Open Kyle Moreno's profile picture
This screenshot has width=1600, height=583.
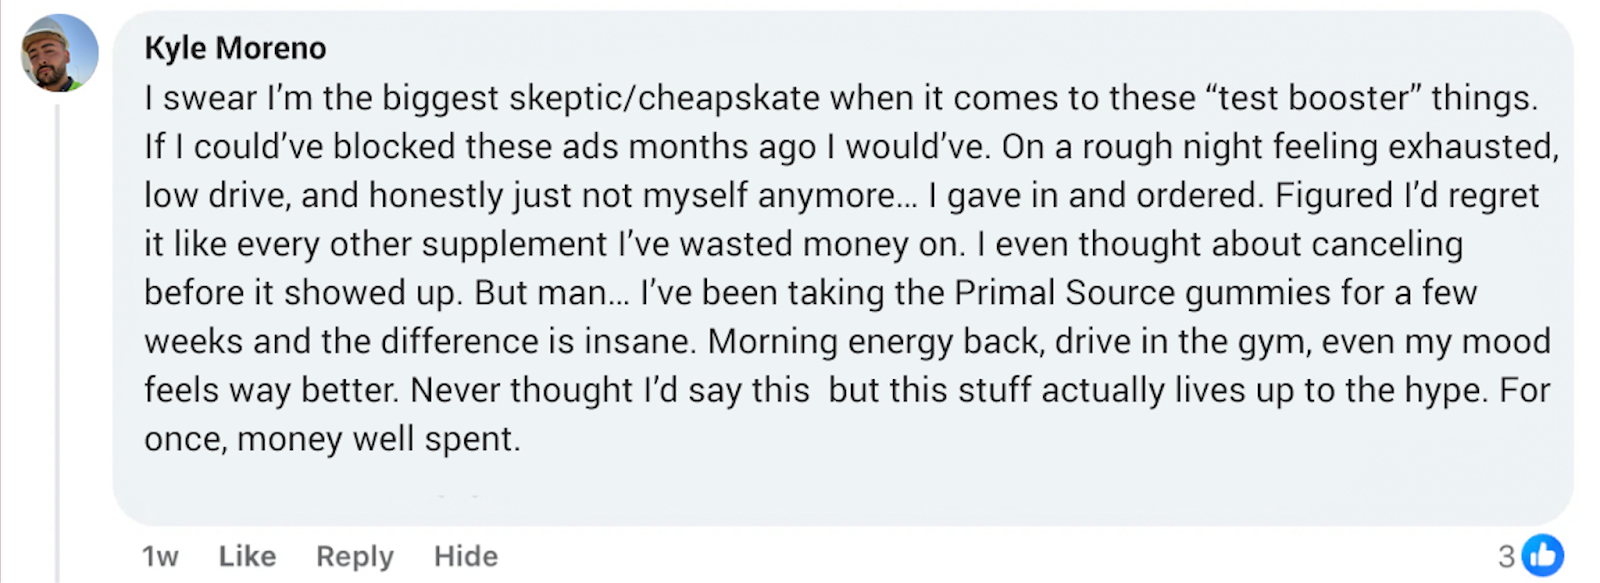60,52
